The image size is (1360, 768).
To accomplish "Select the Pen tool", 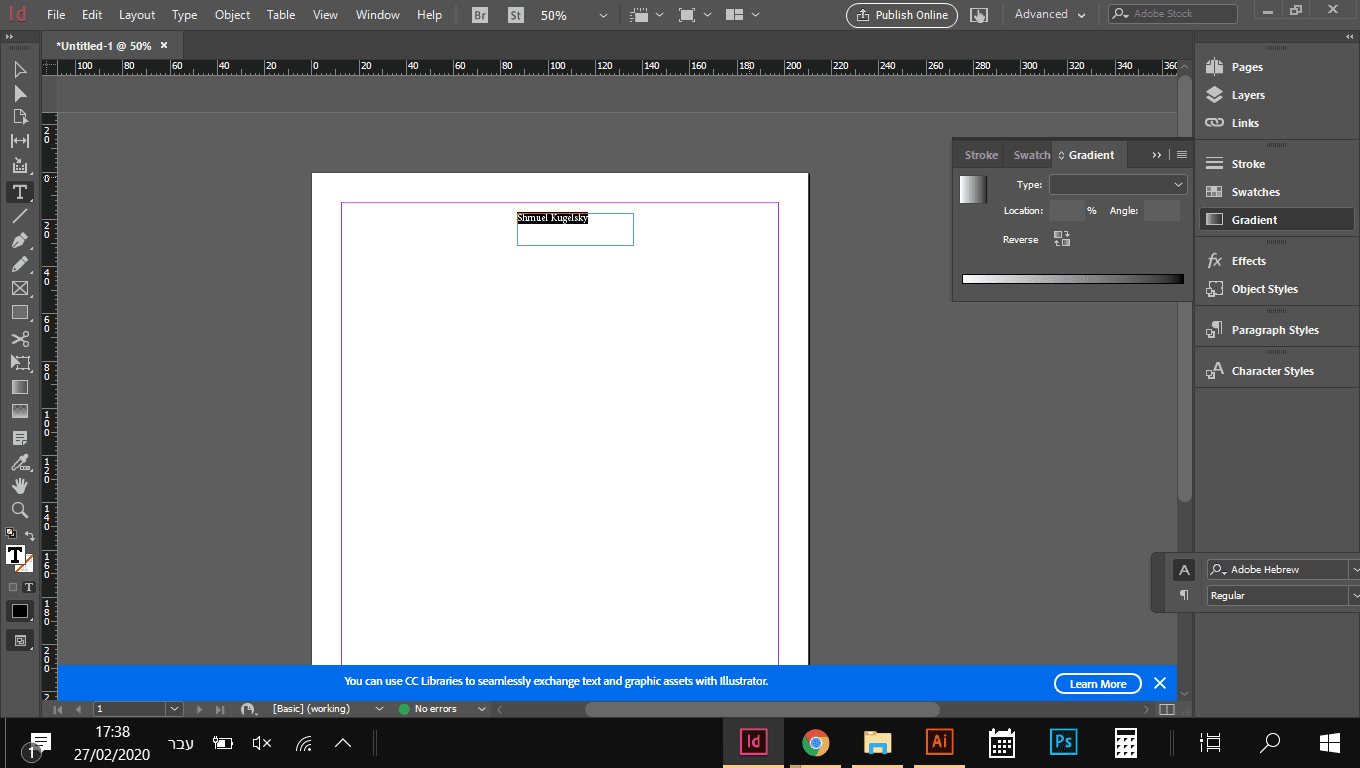I will 19,241.
